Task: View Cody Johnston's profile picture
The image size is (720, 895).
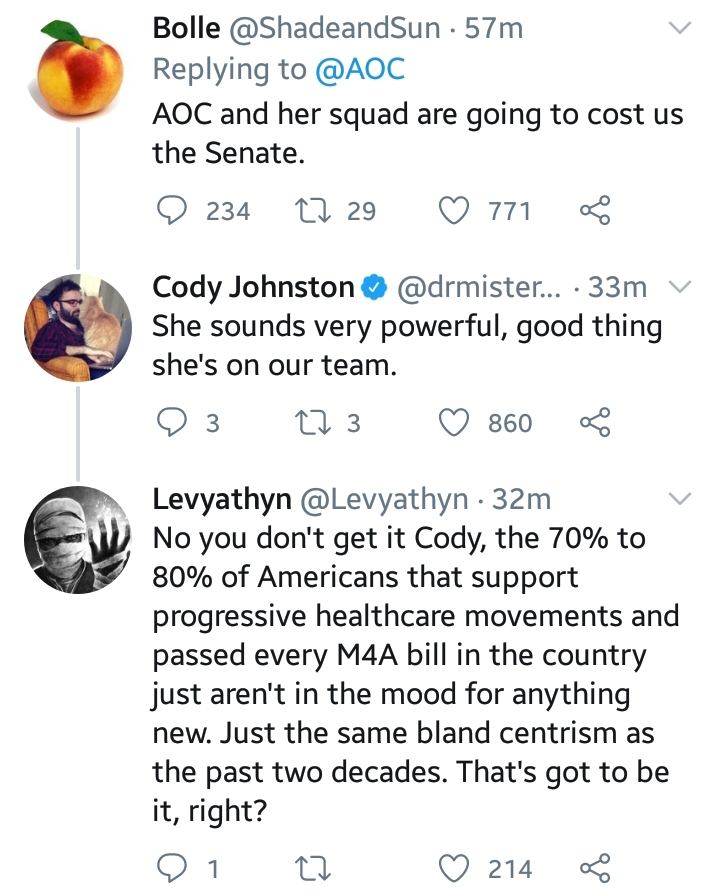Action: pos(78,327)
